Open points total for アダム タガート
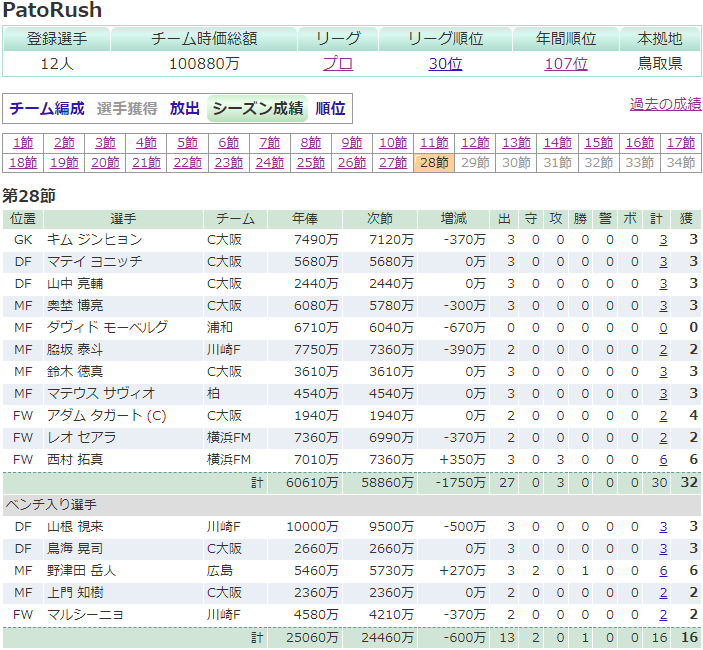Image resolution: width=703 pixels, height=650 pixels. 663,416
